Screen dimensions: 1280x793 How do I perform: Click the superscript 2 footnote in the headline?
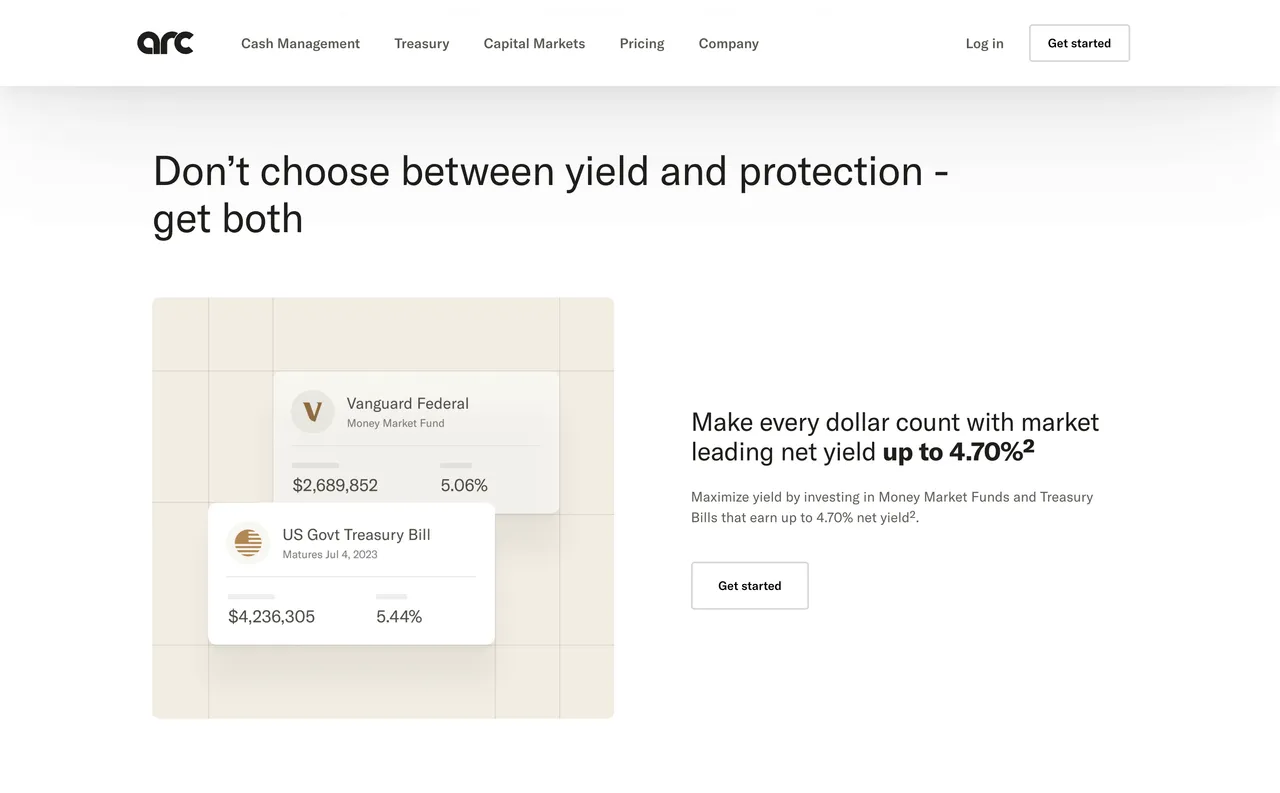(x=1028, y=444)
